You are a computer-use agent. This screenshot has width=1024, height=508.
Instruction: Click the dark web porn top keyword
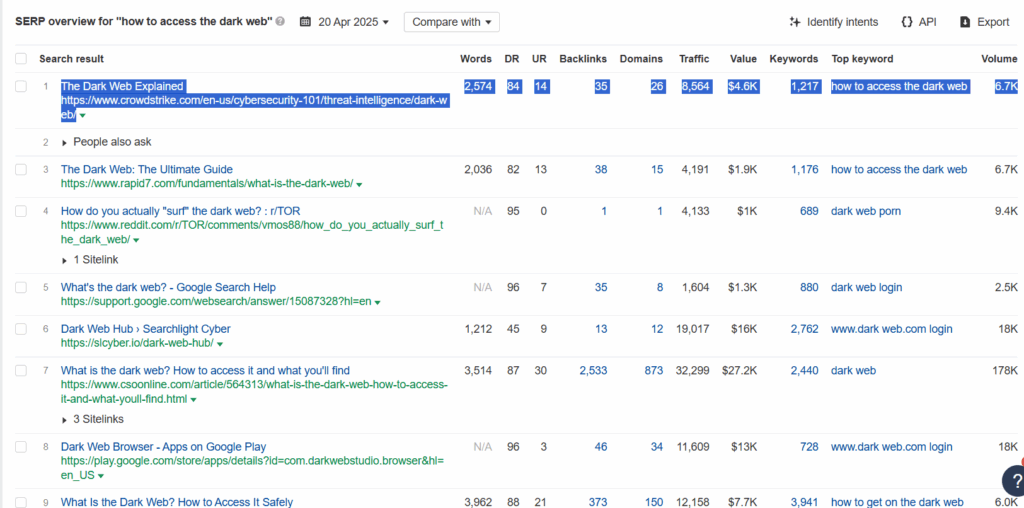coord(865,211)
